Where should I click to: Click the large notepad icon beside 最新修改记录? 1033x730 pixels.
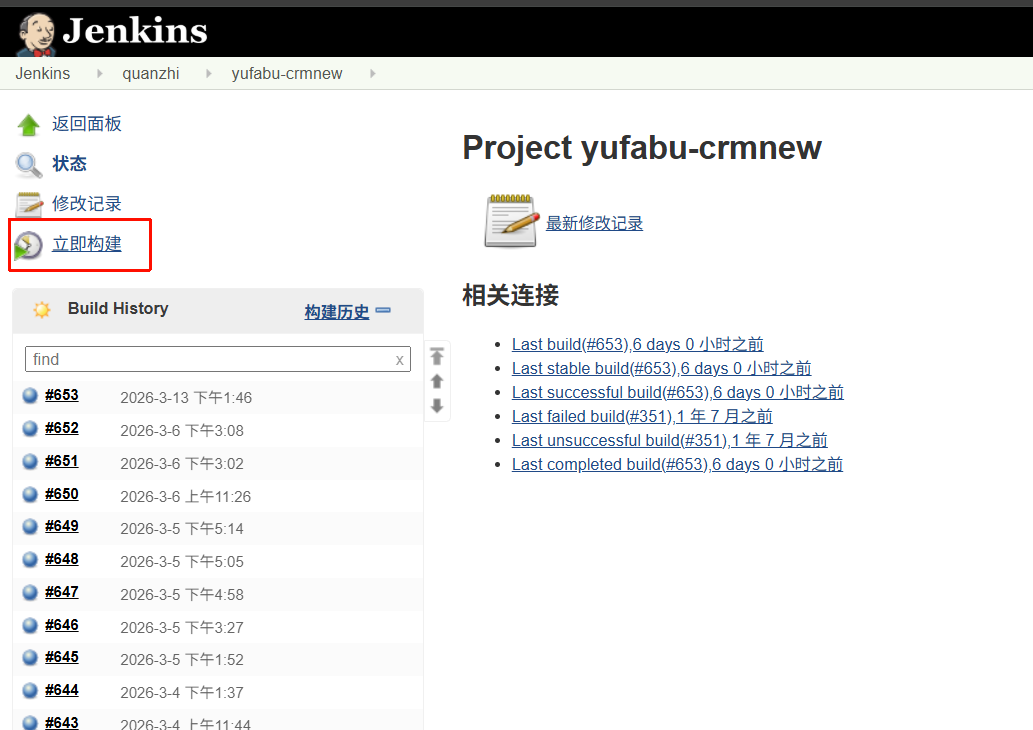(512, 221)
